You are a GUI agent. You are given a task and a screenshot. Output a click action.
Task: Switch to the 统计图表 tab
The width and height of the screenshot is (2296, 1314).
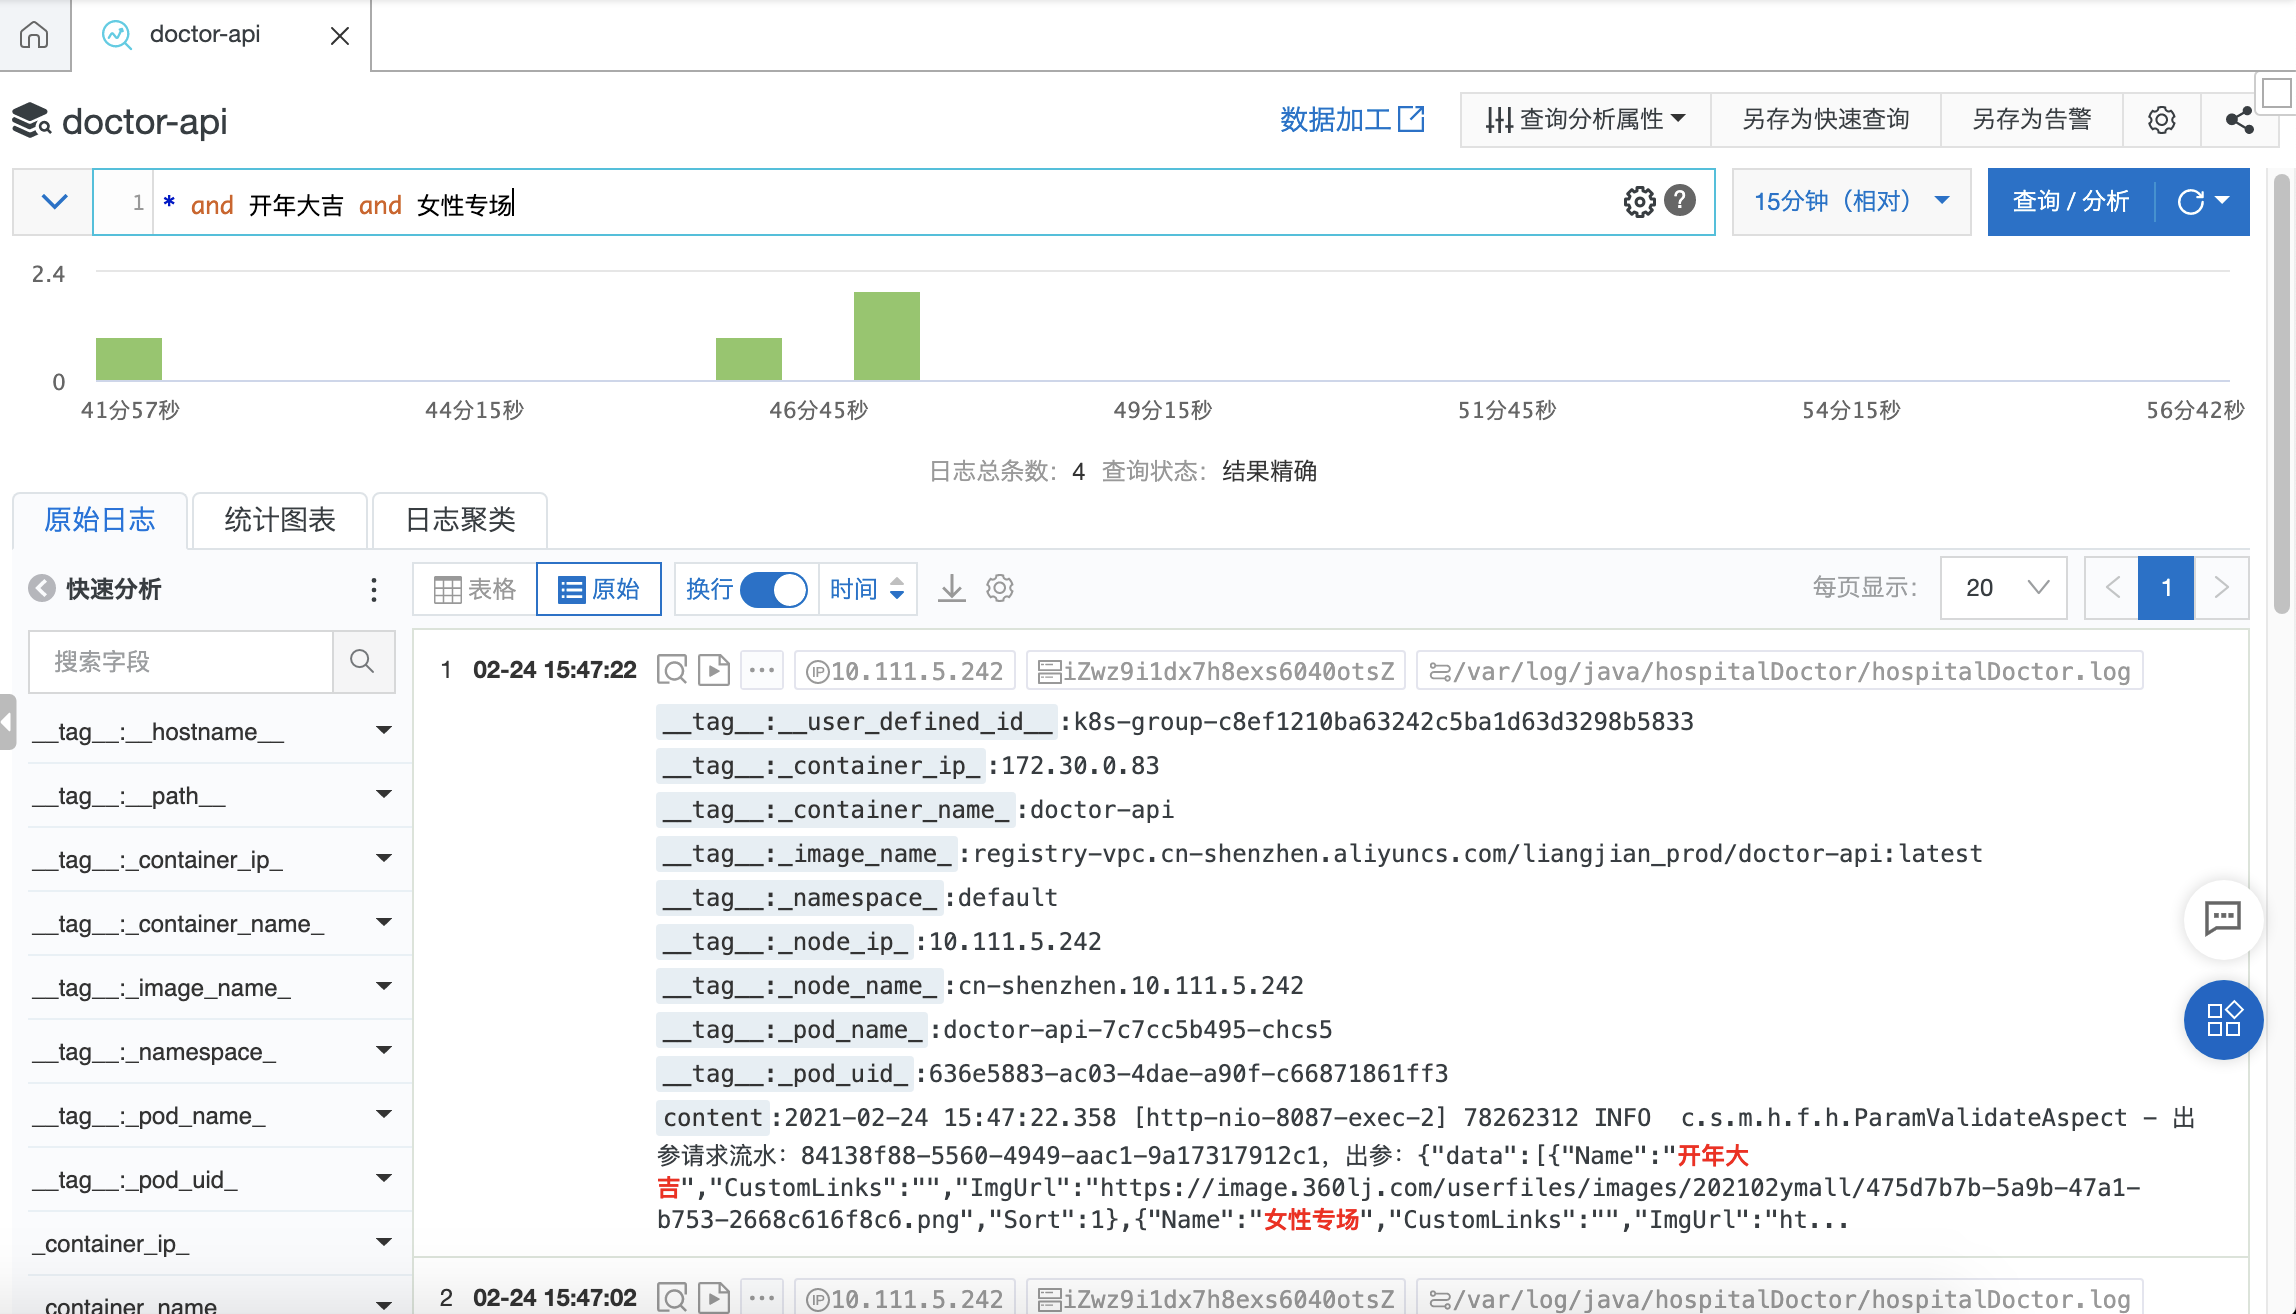[x=279, y=520]
